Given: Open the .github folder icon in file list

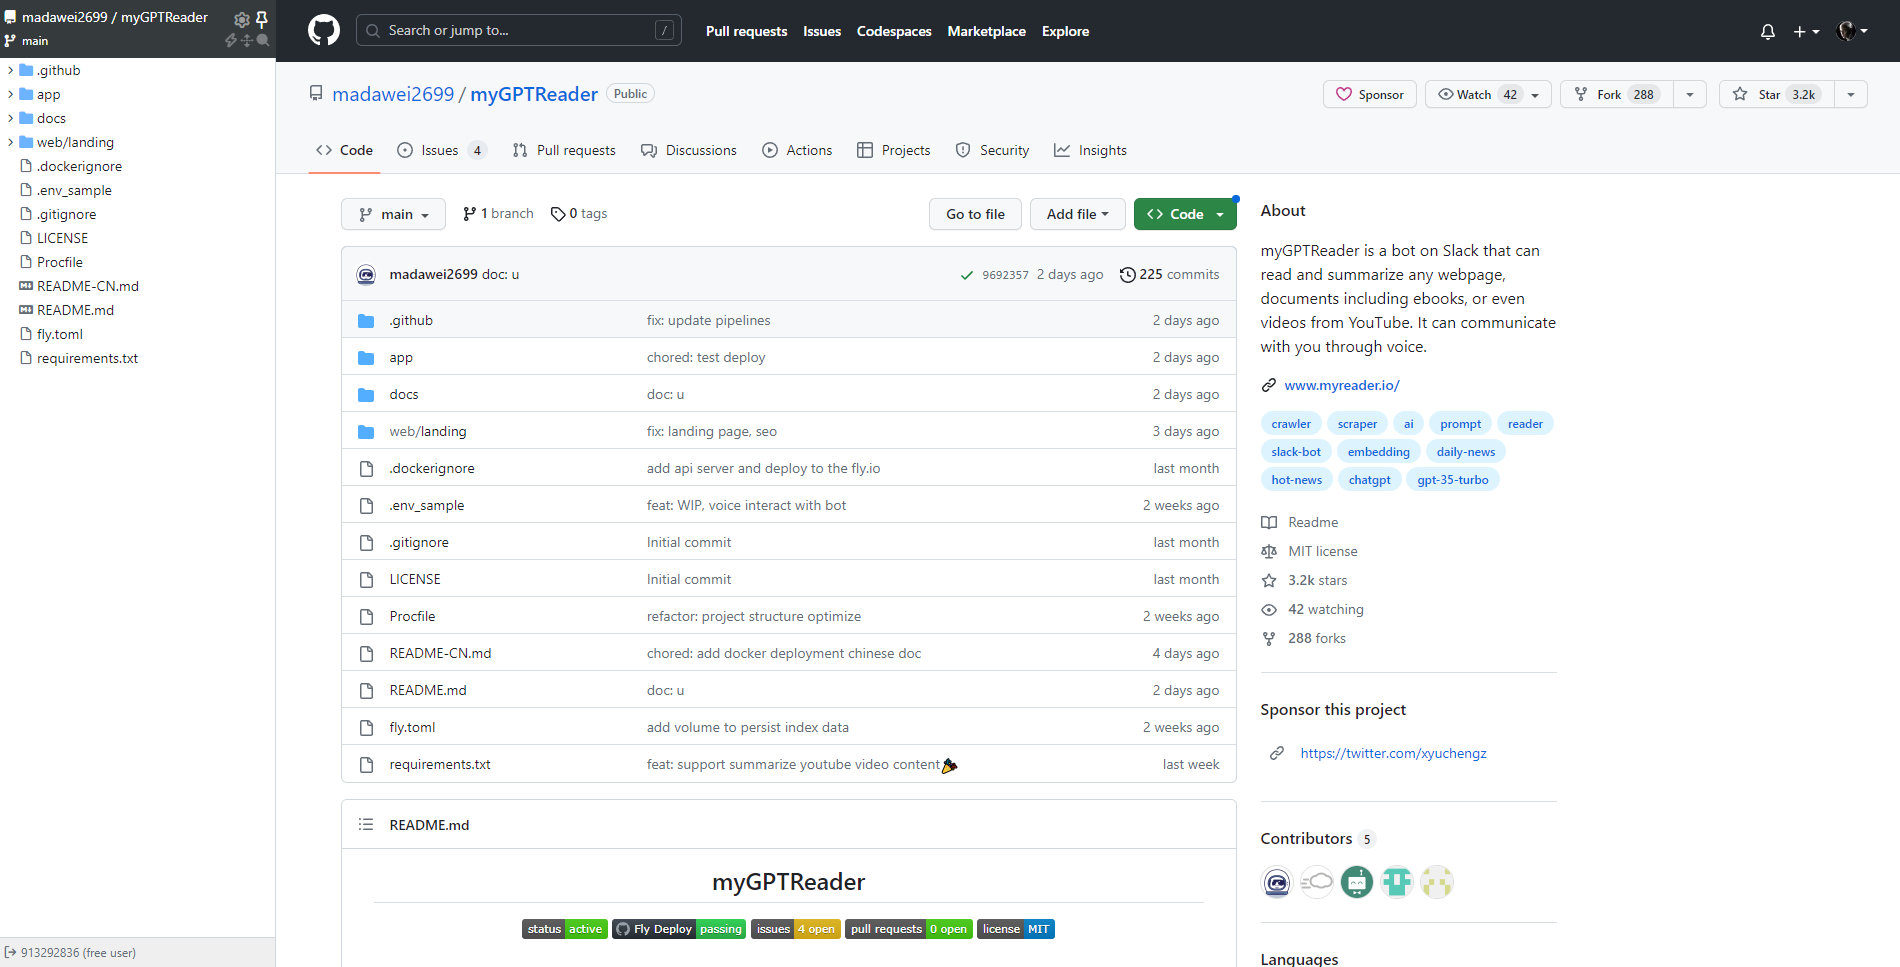Looking at the screenshot, I should [x=366, y=321].
